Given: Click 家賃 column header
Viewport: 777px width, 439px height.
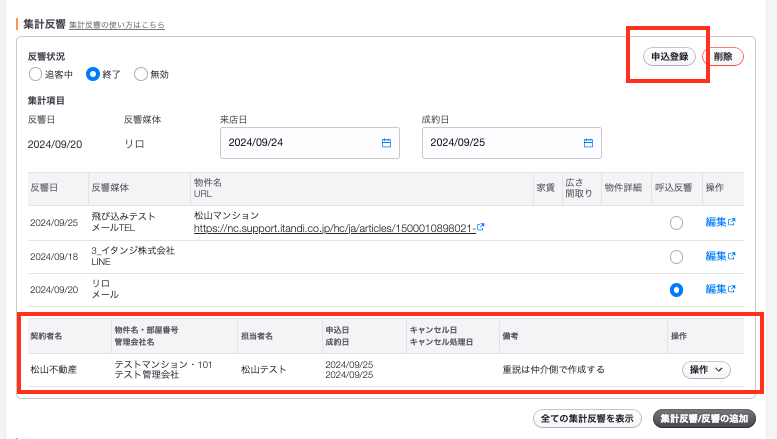Looking at the screenshot, I should [545, 188].
